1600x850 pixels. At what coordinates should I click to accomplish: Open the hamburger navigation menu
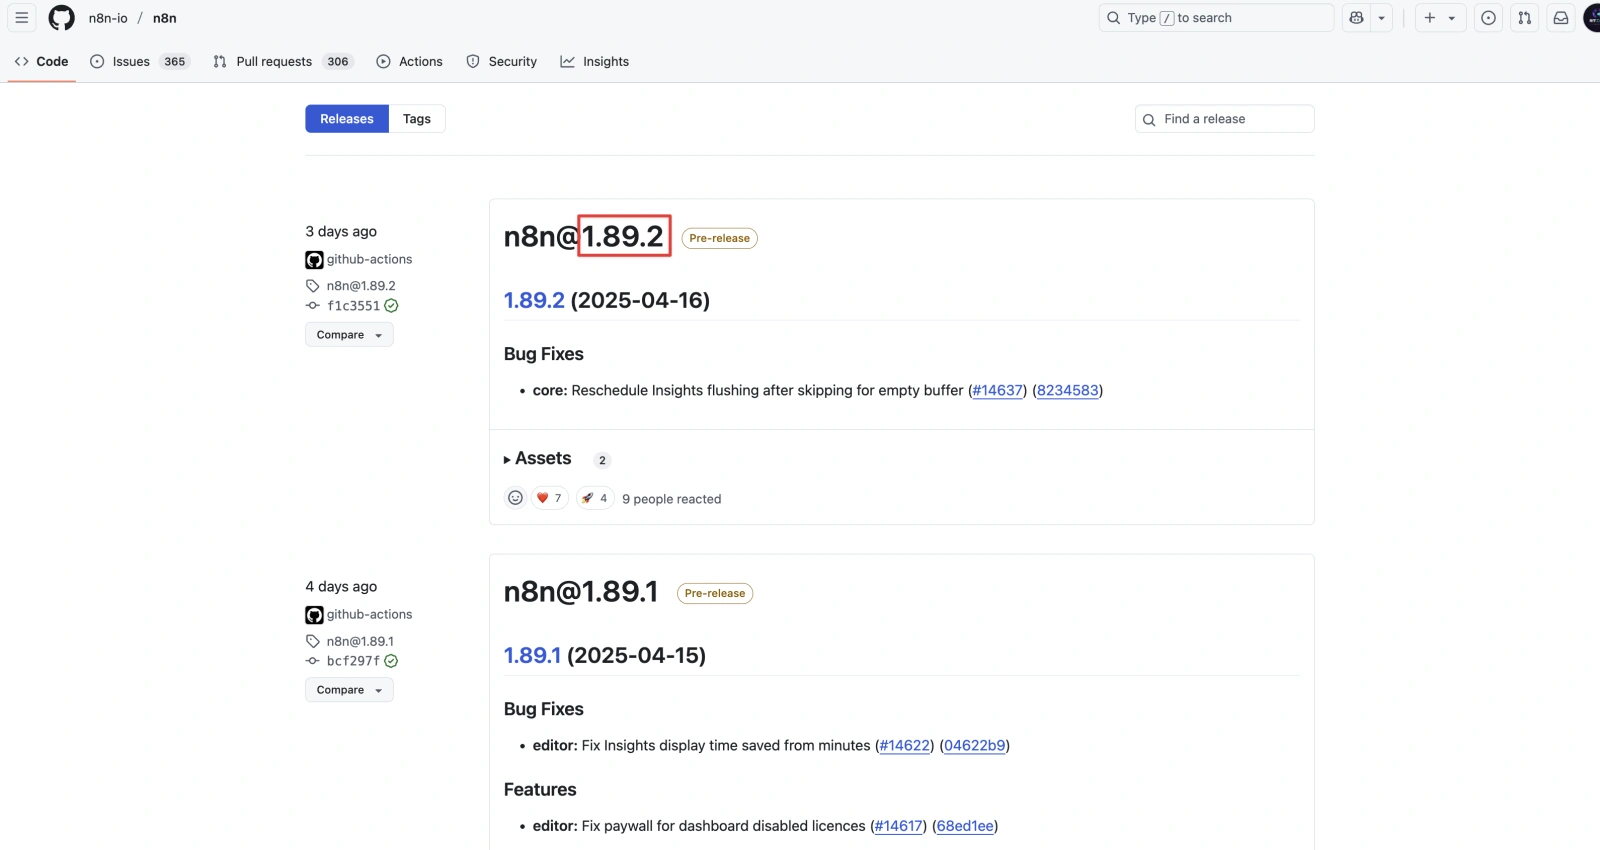[x=21, y=18]
